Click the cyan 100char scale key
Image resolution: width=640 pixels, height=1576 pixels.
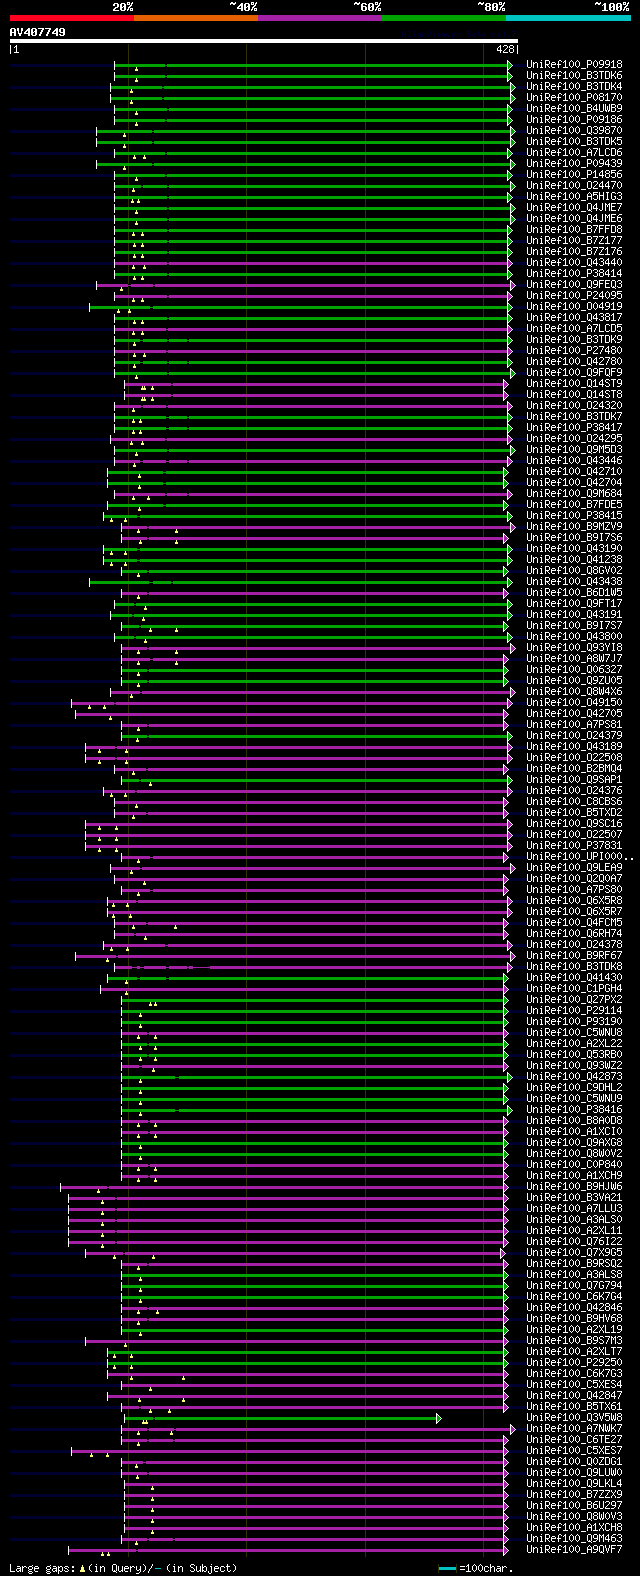point(447,1568)
